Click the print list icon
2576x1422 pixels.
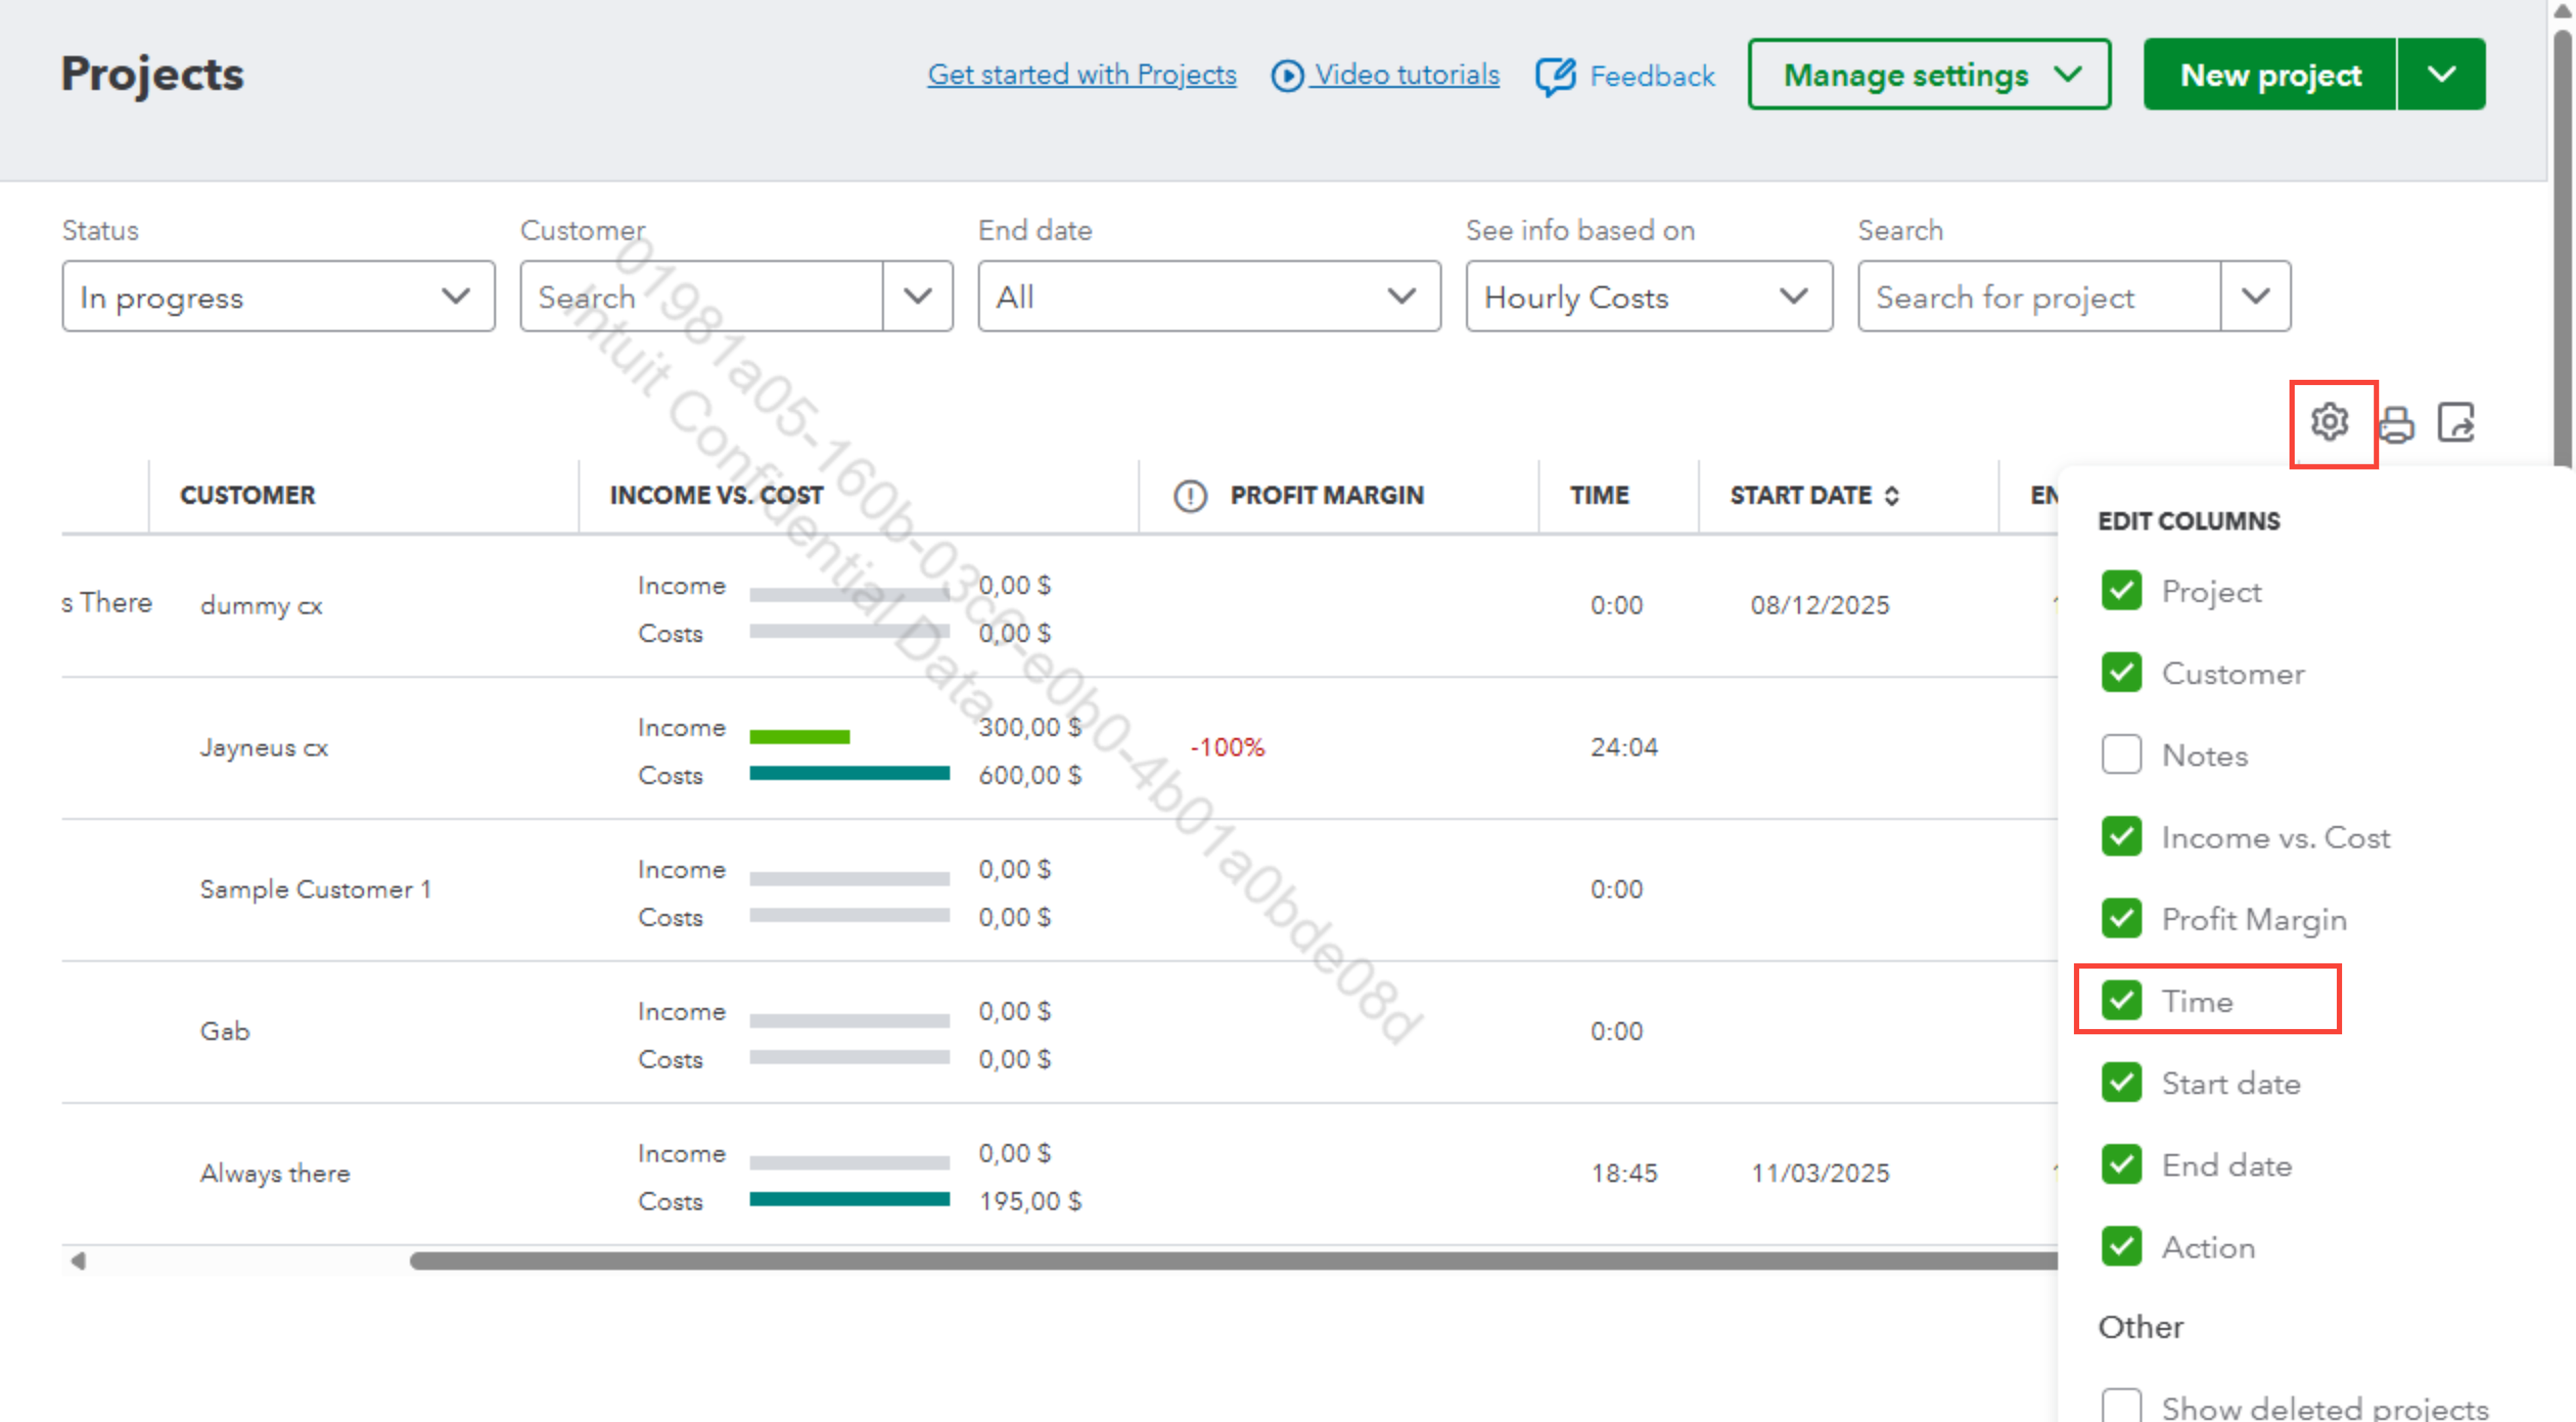[2396, 424]
